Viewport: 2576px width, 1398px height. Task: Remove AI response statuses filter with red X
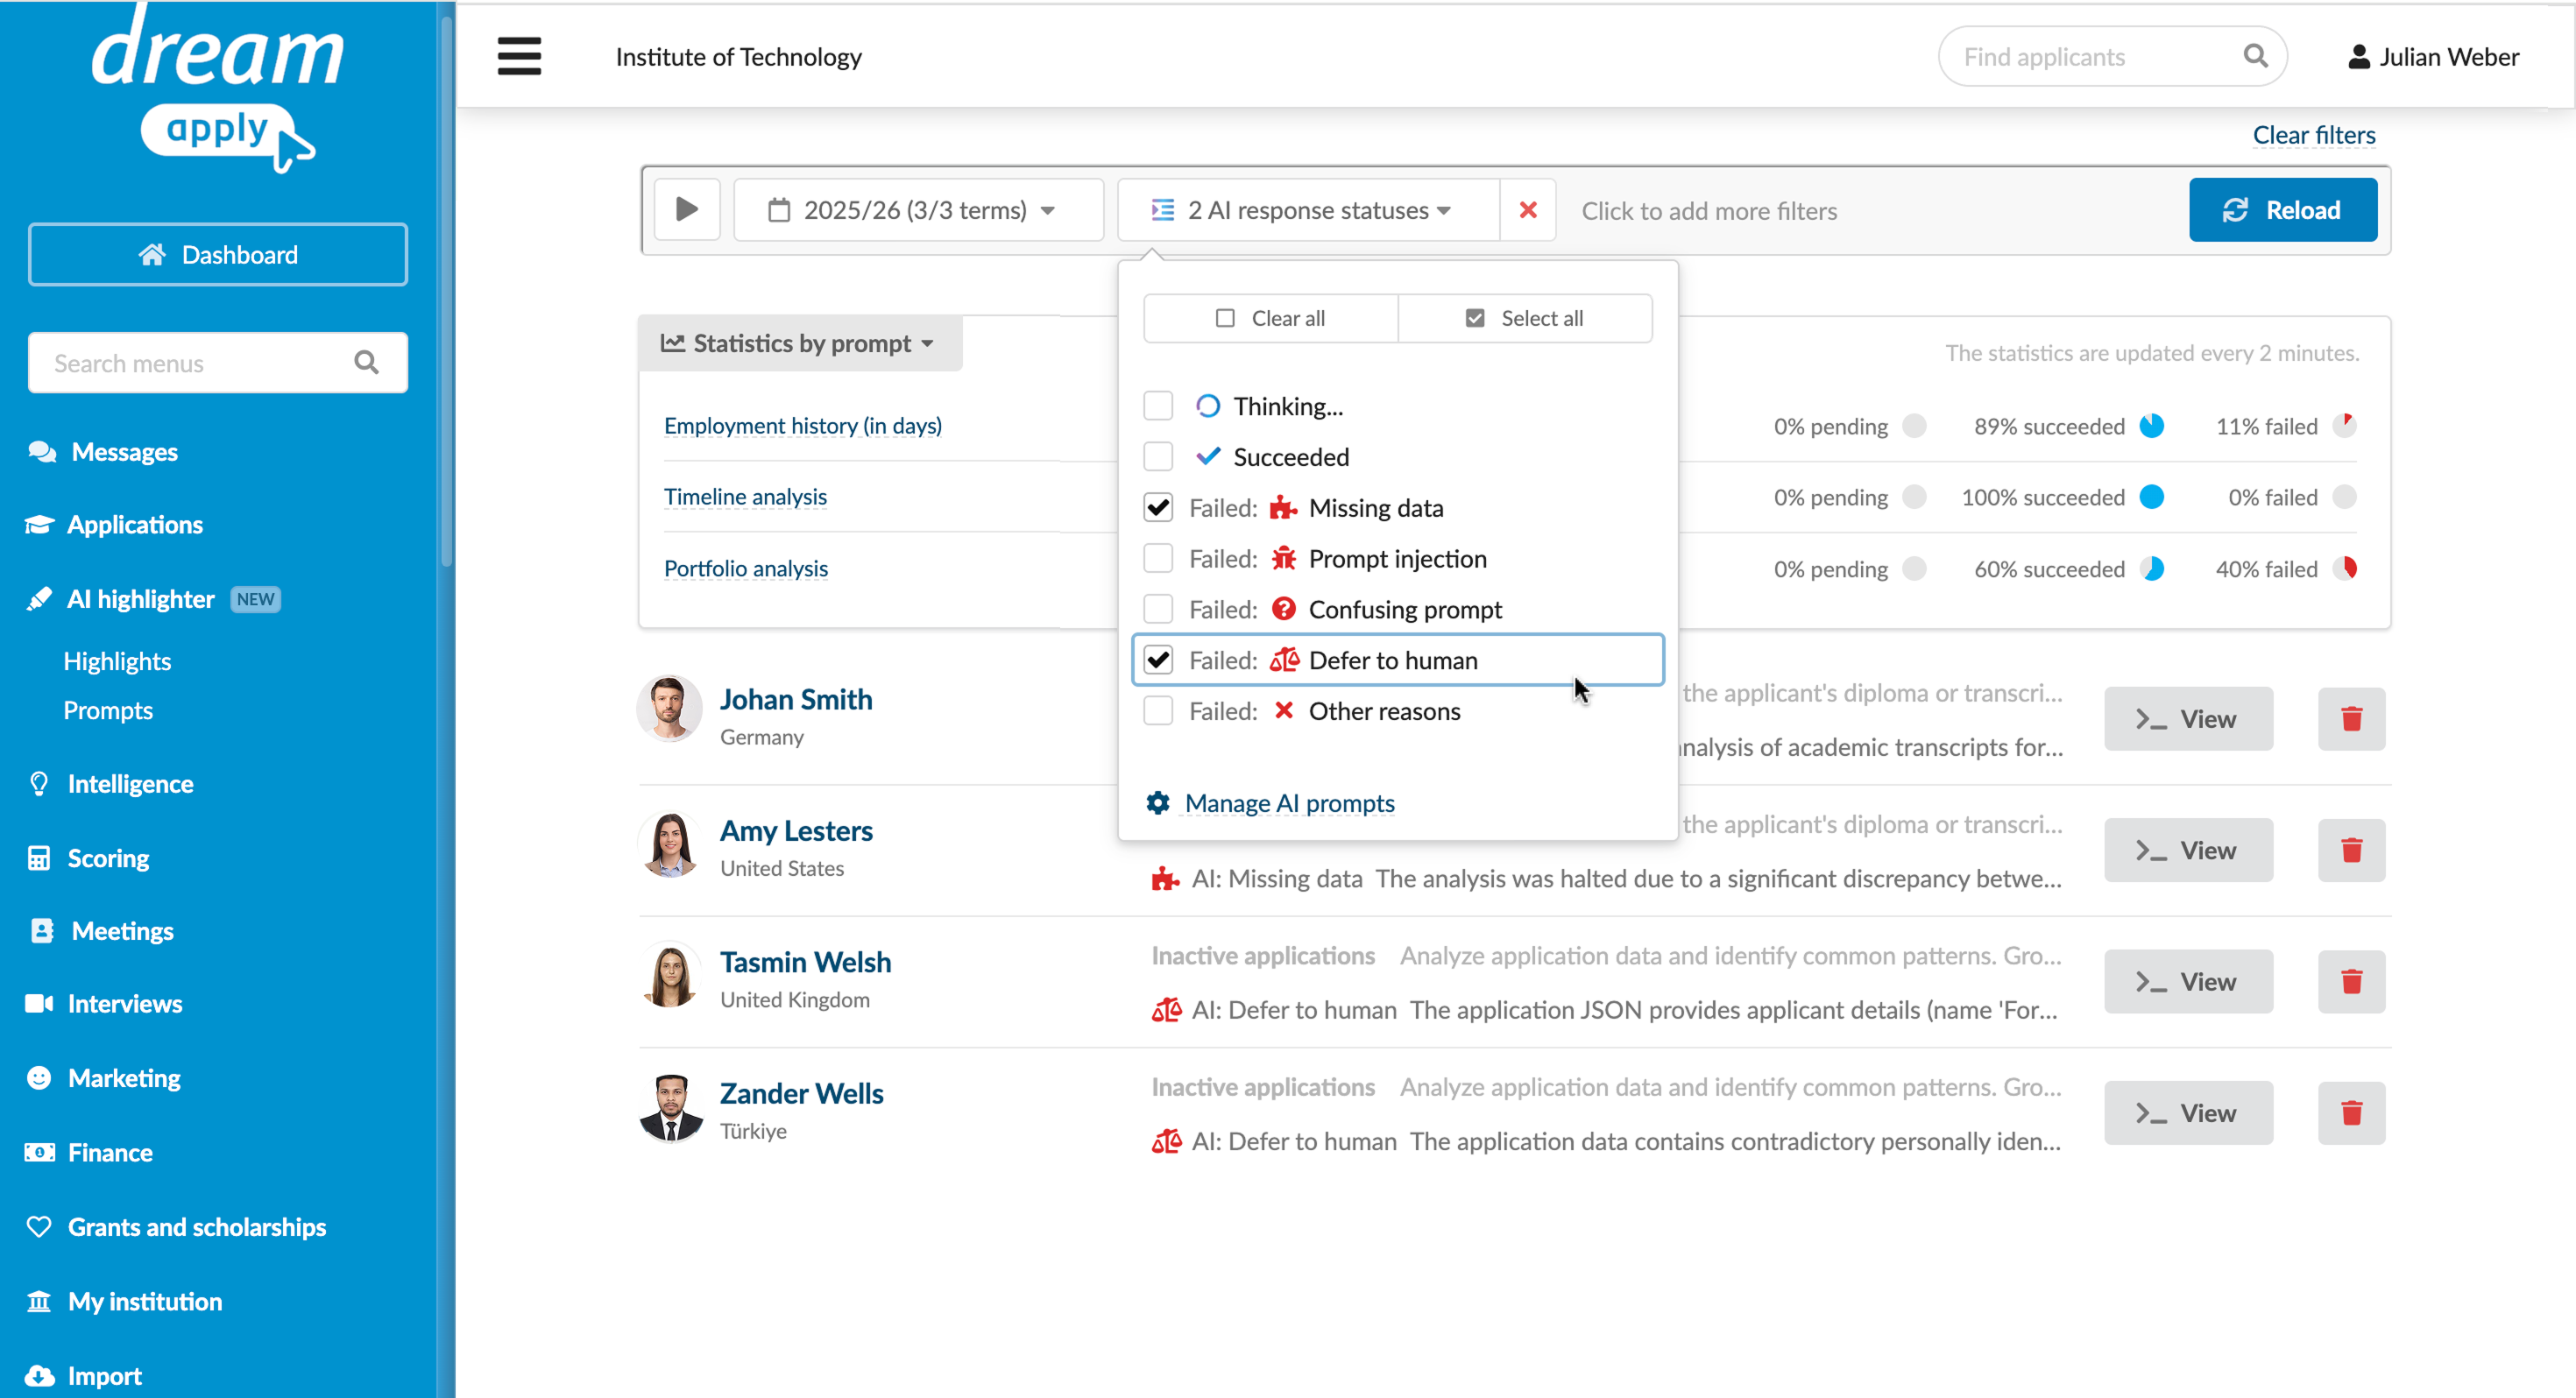(1527, 210)
